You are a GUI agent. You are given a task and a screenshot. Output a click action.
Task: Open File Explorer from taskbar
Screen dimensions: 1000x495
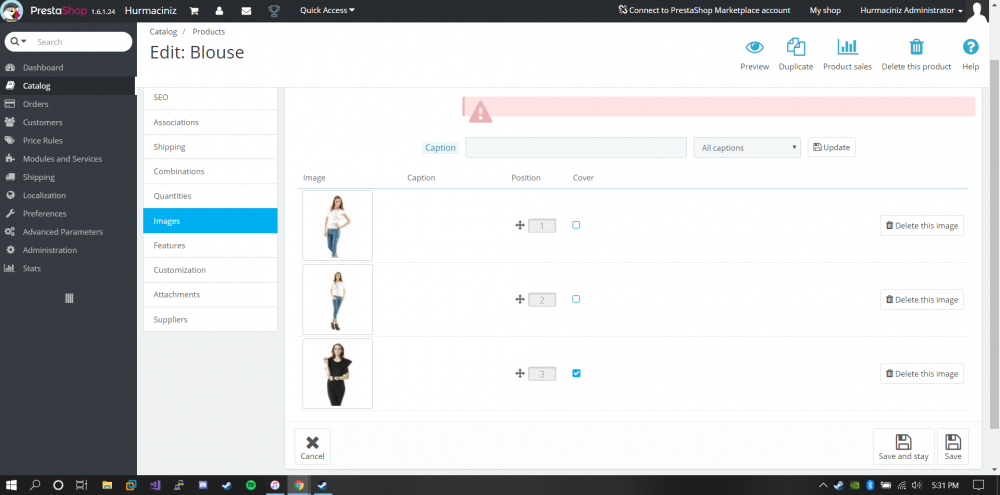pos(107,485)
